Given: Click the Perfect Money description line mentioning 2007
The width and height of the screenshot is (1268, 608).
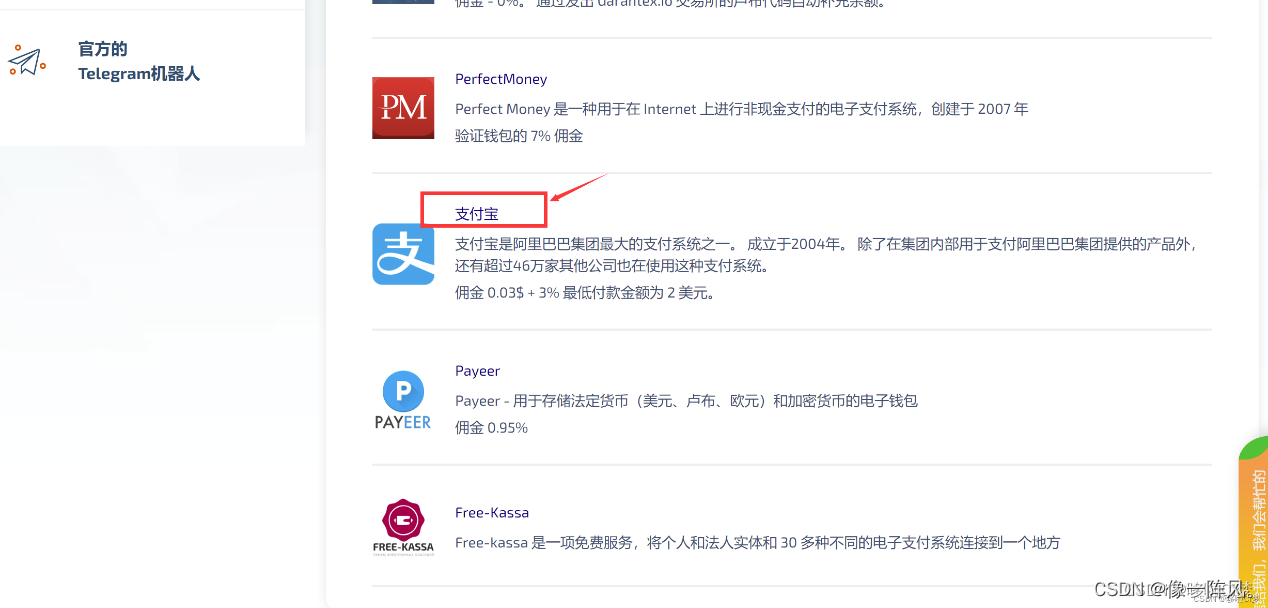Looking at the screenshot, I should click(742, 109).
